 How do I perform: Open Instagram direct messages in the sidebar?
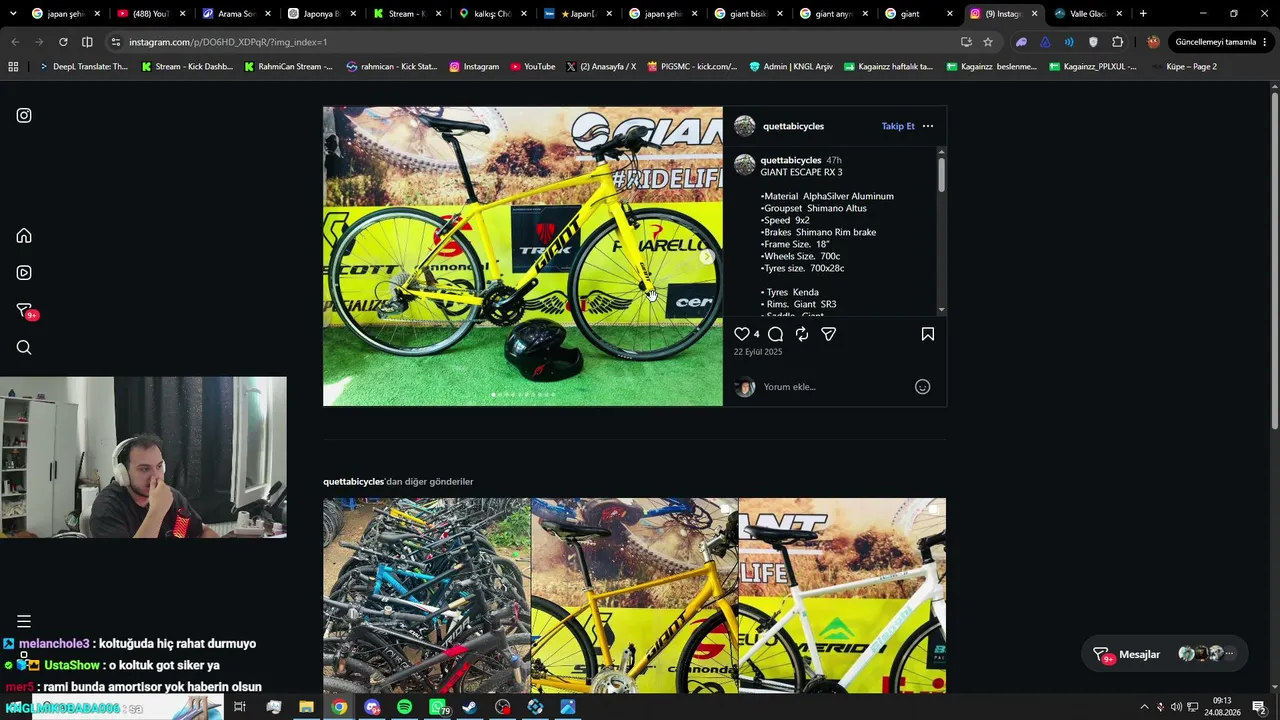coord(24,310)
